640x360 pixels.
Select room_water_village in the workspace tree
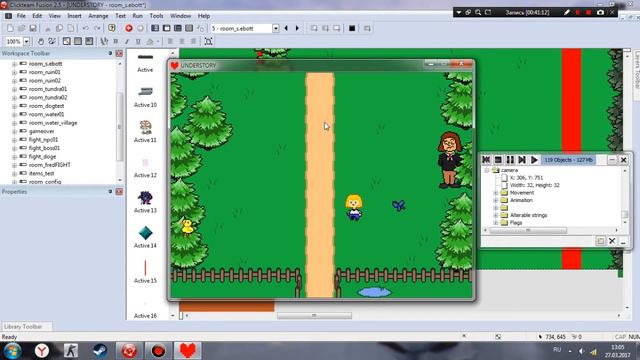(53, 123)
